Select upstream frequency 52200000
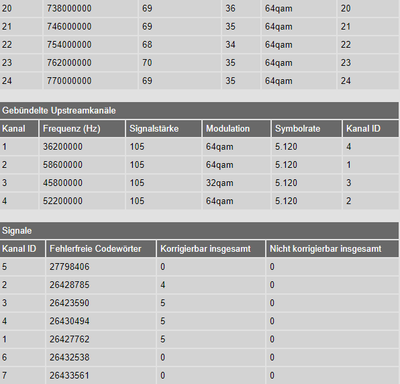The image size is (400, 384). pyautogui.click(x=63, y=201)
